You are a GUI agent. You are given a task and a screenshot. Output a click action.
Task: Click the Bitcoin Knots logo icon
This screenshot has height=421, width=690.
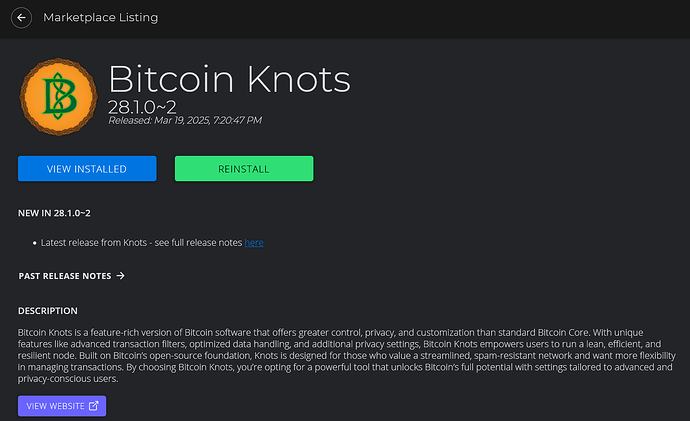point(59,97)
